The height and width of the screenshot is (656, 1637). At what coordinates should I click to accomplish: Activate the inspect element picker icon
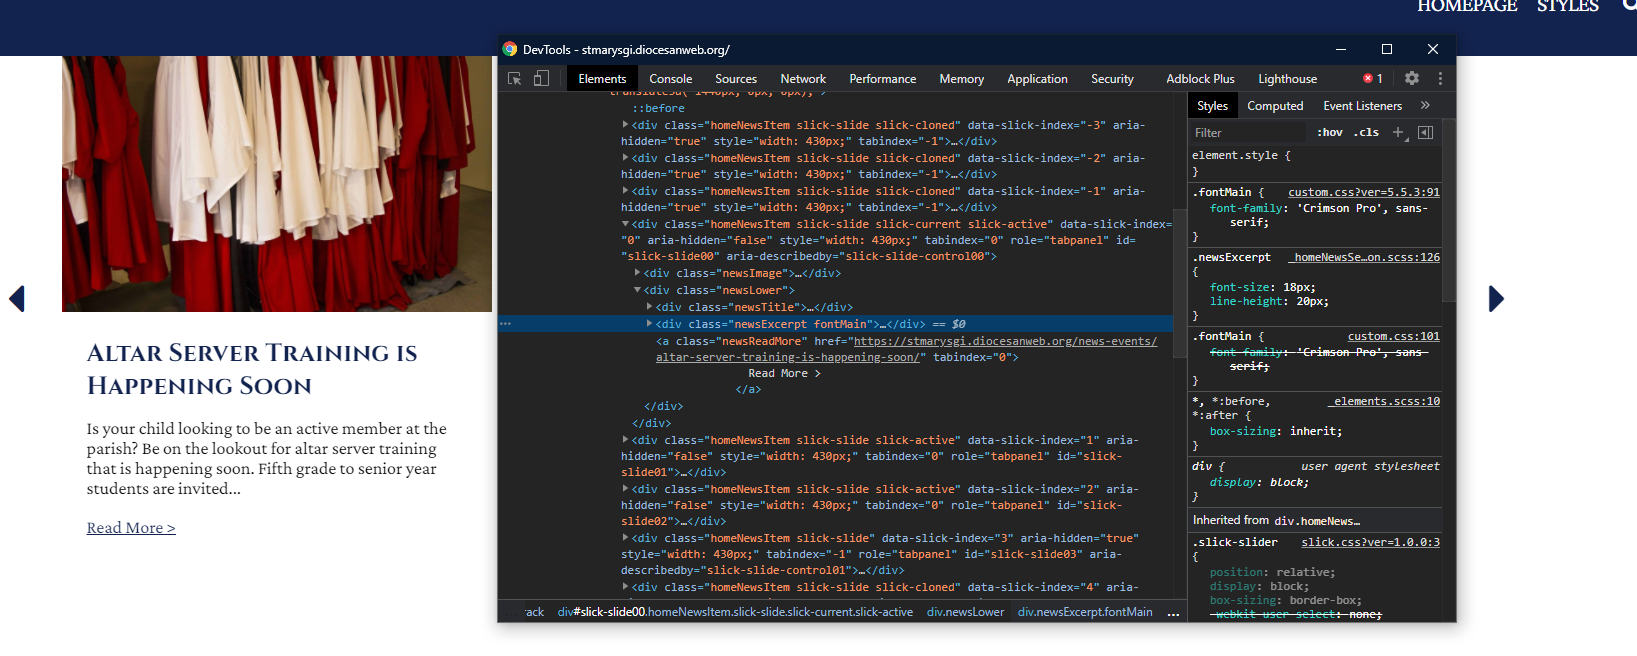click(515, 79)
